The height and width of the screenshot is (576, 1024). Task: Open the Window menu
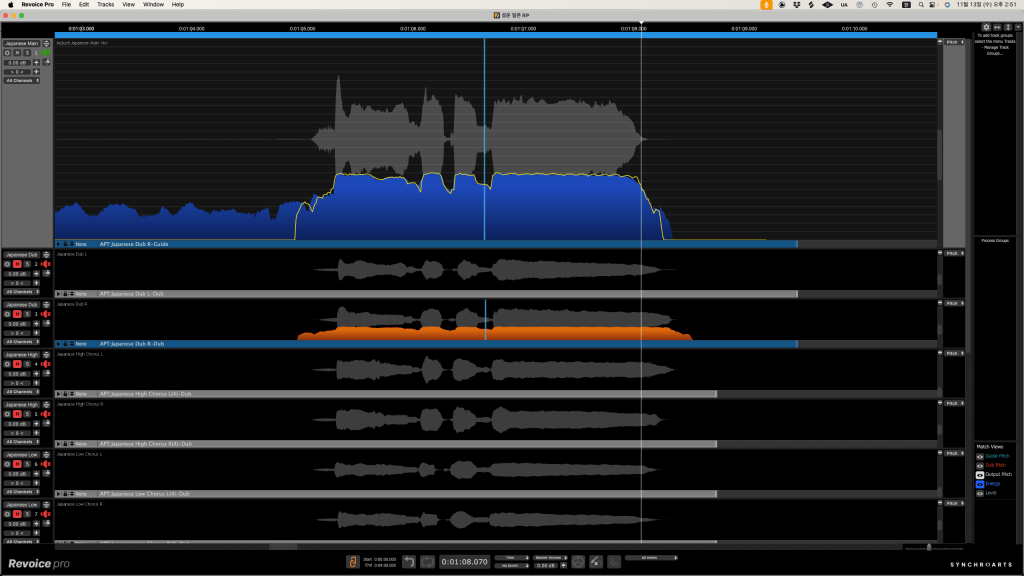coord(153,5)
